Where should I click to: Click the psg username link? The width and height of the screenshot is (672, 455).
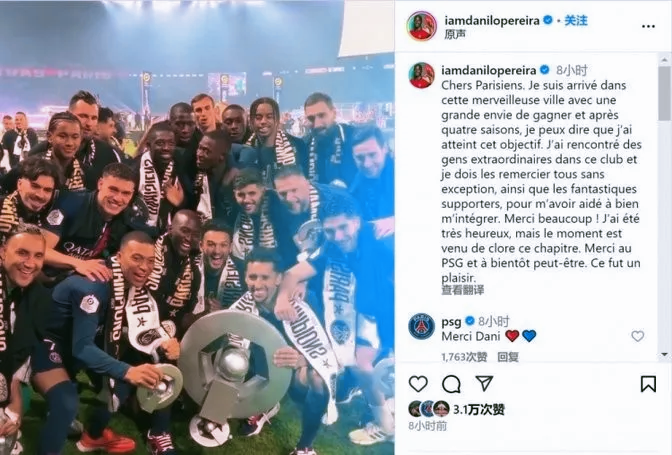[x=451, y=321]
